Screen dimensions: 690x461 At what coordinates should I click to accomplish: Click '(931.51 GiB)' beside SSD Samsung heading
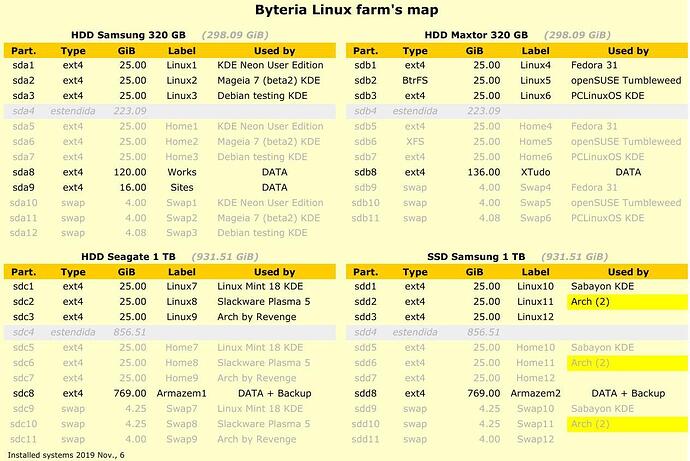click(574, 256)
